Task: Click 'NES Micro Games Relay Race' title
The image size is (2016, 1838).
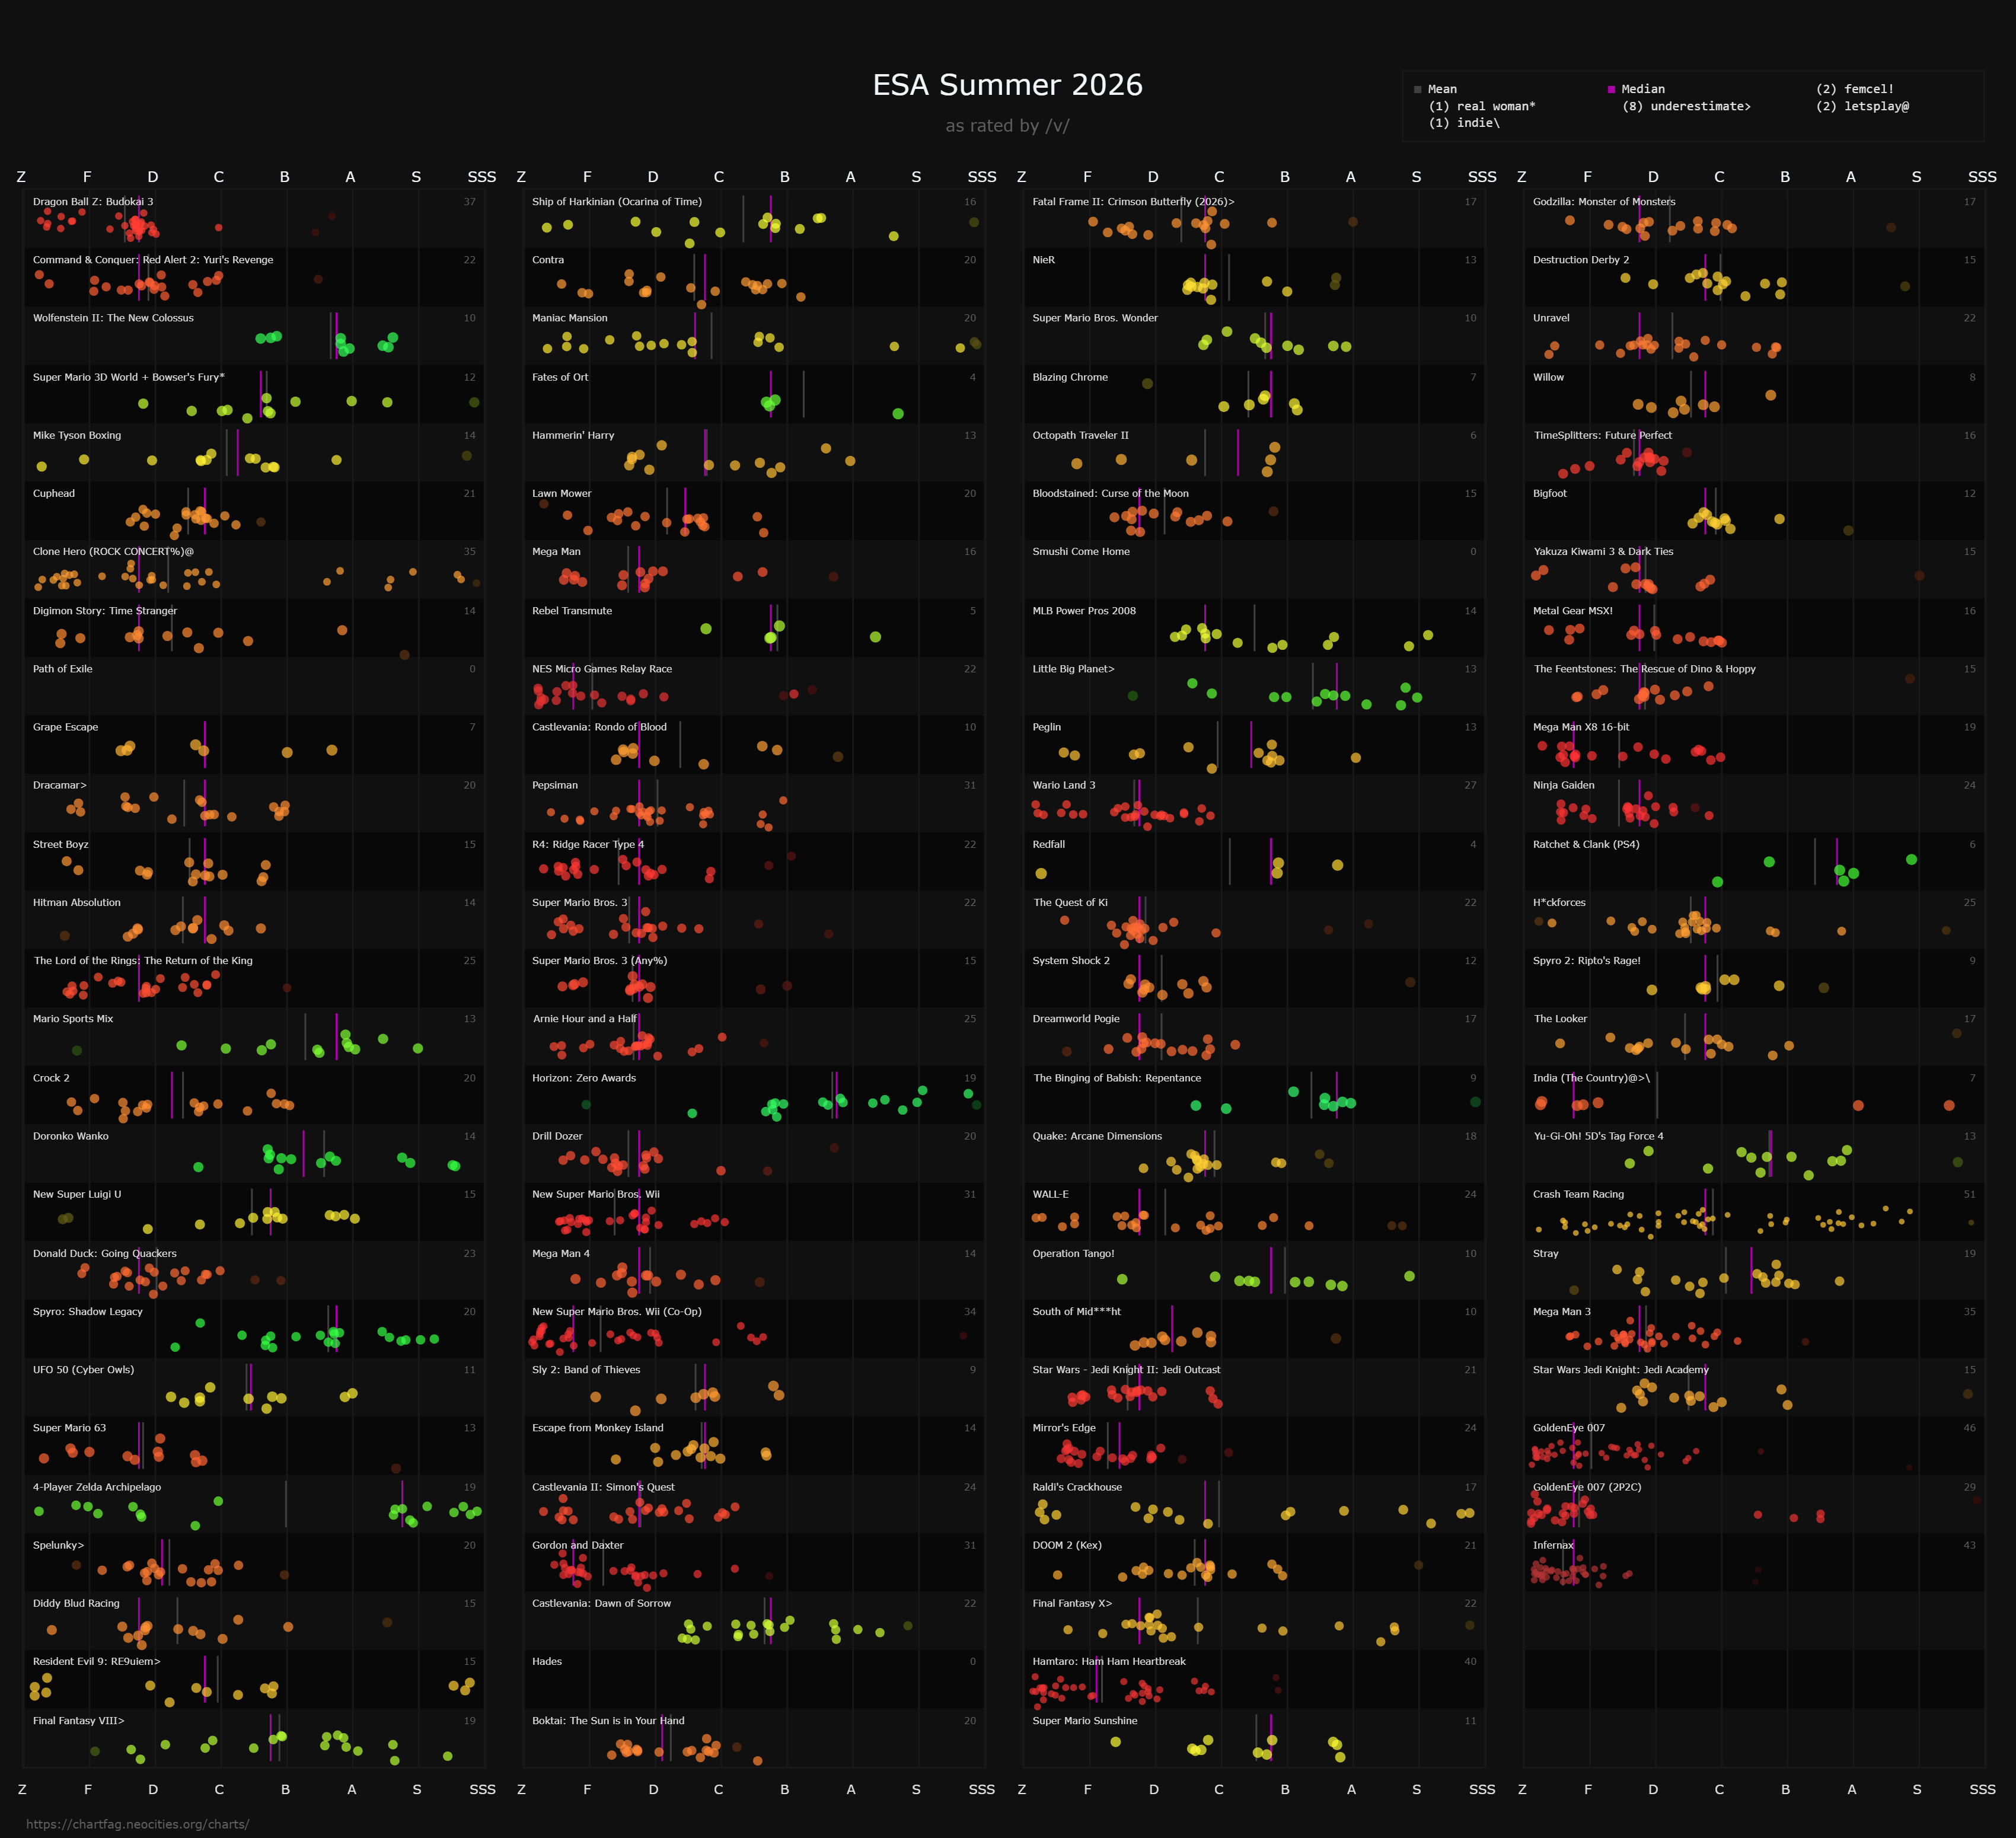Action: pos(602,669)
